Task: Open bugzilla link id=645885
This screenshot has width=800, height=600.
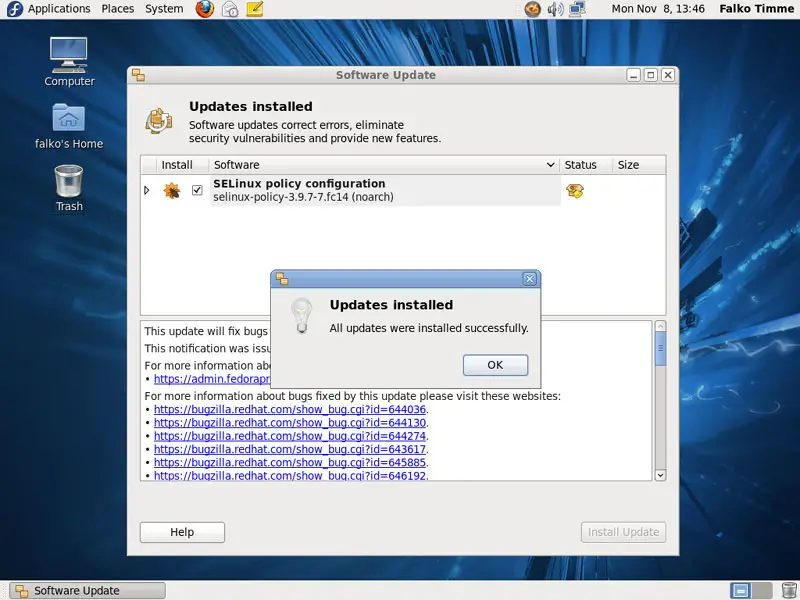Action: (x=290, y=462)
